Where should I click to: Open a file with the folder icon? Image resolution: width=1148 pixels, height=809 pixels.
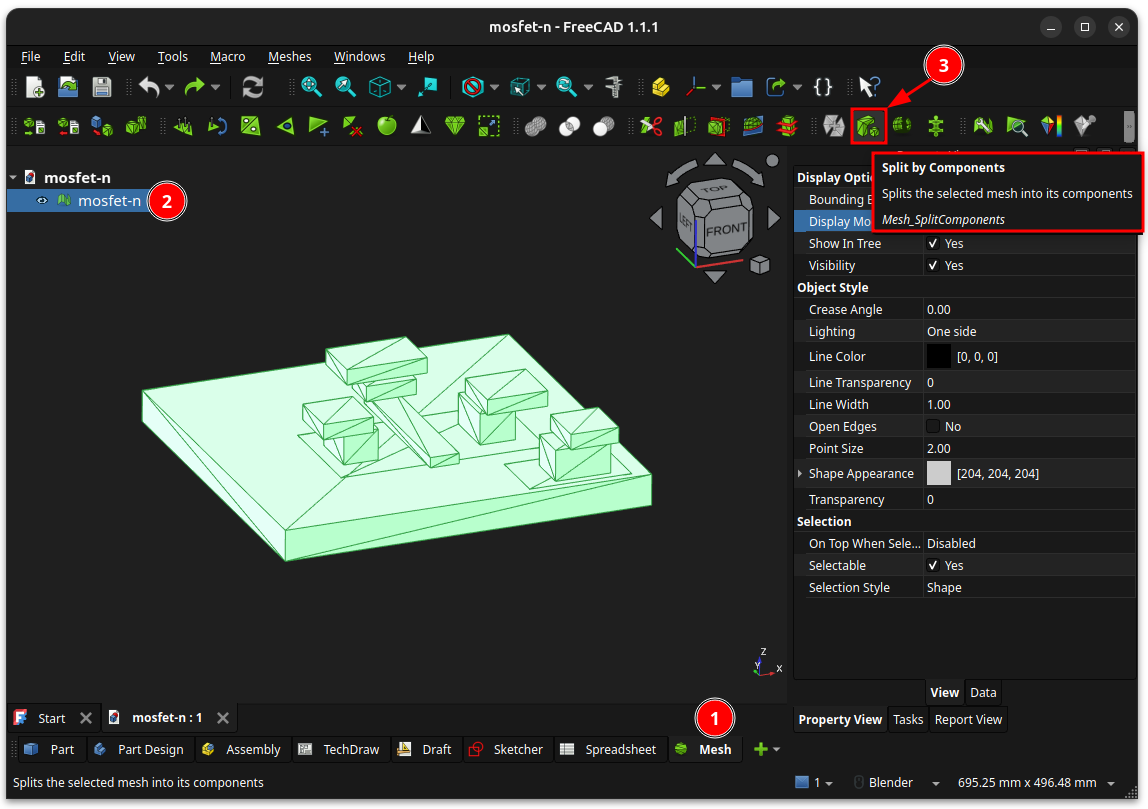click(x=68, y=87)
